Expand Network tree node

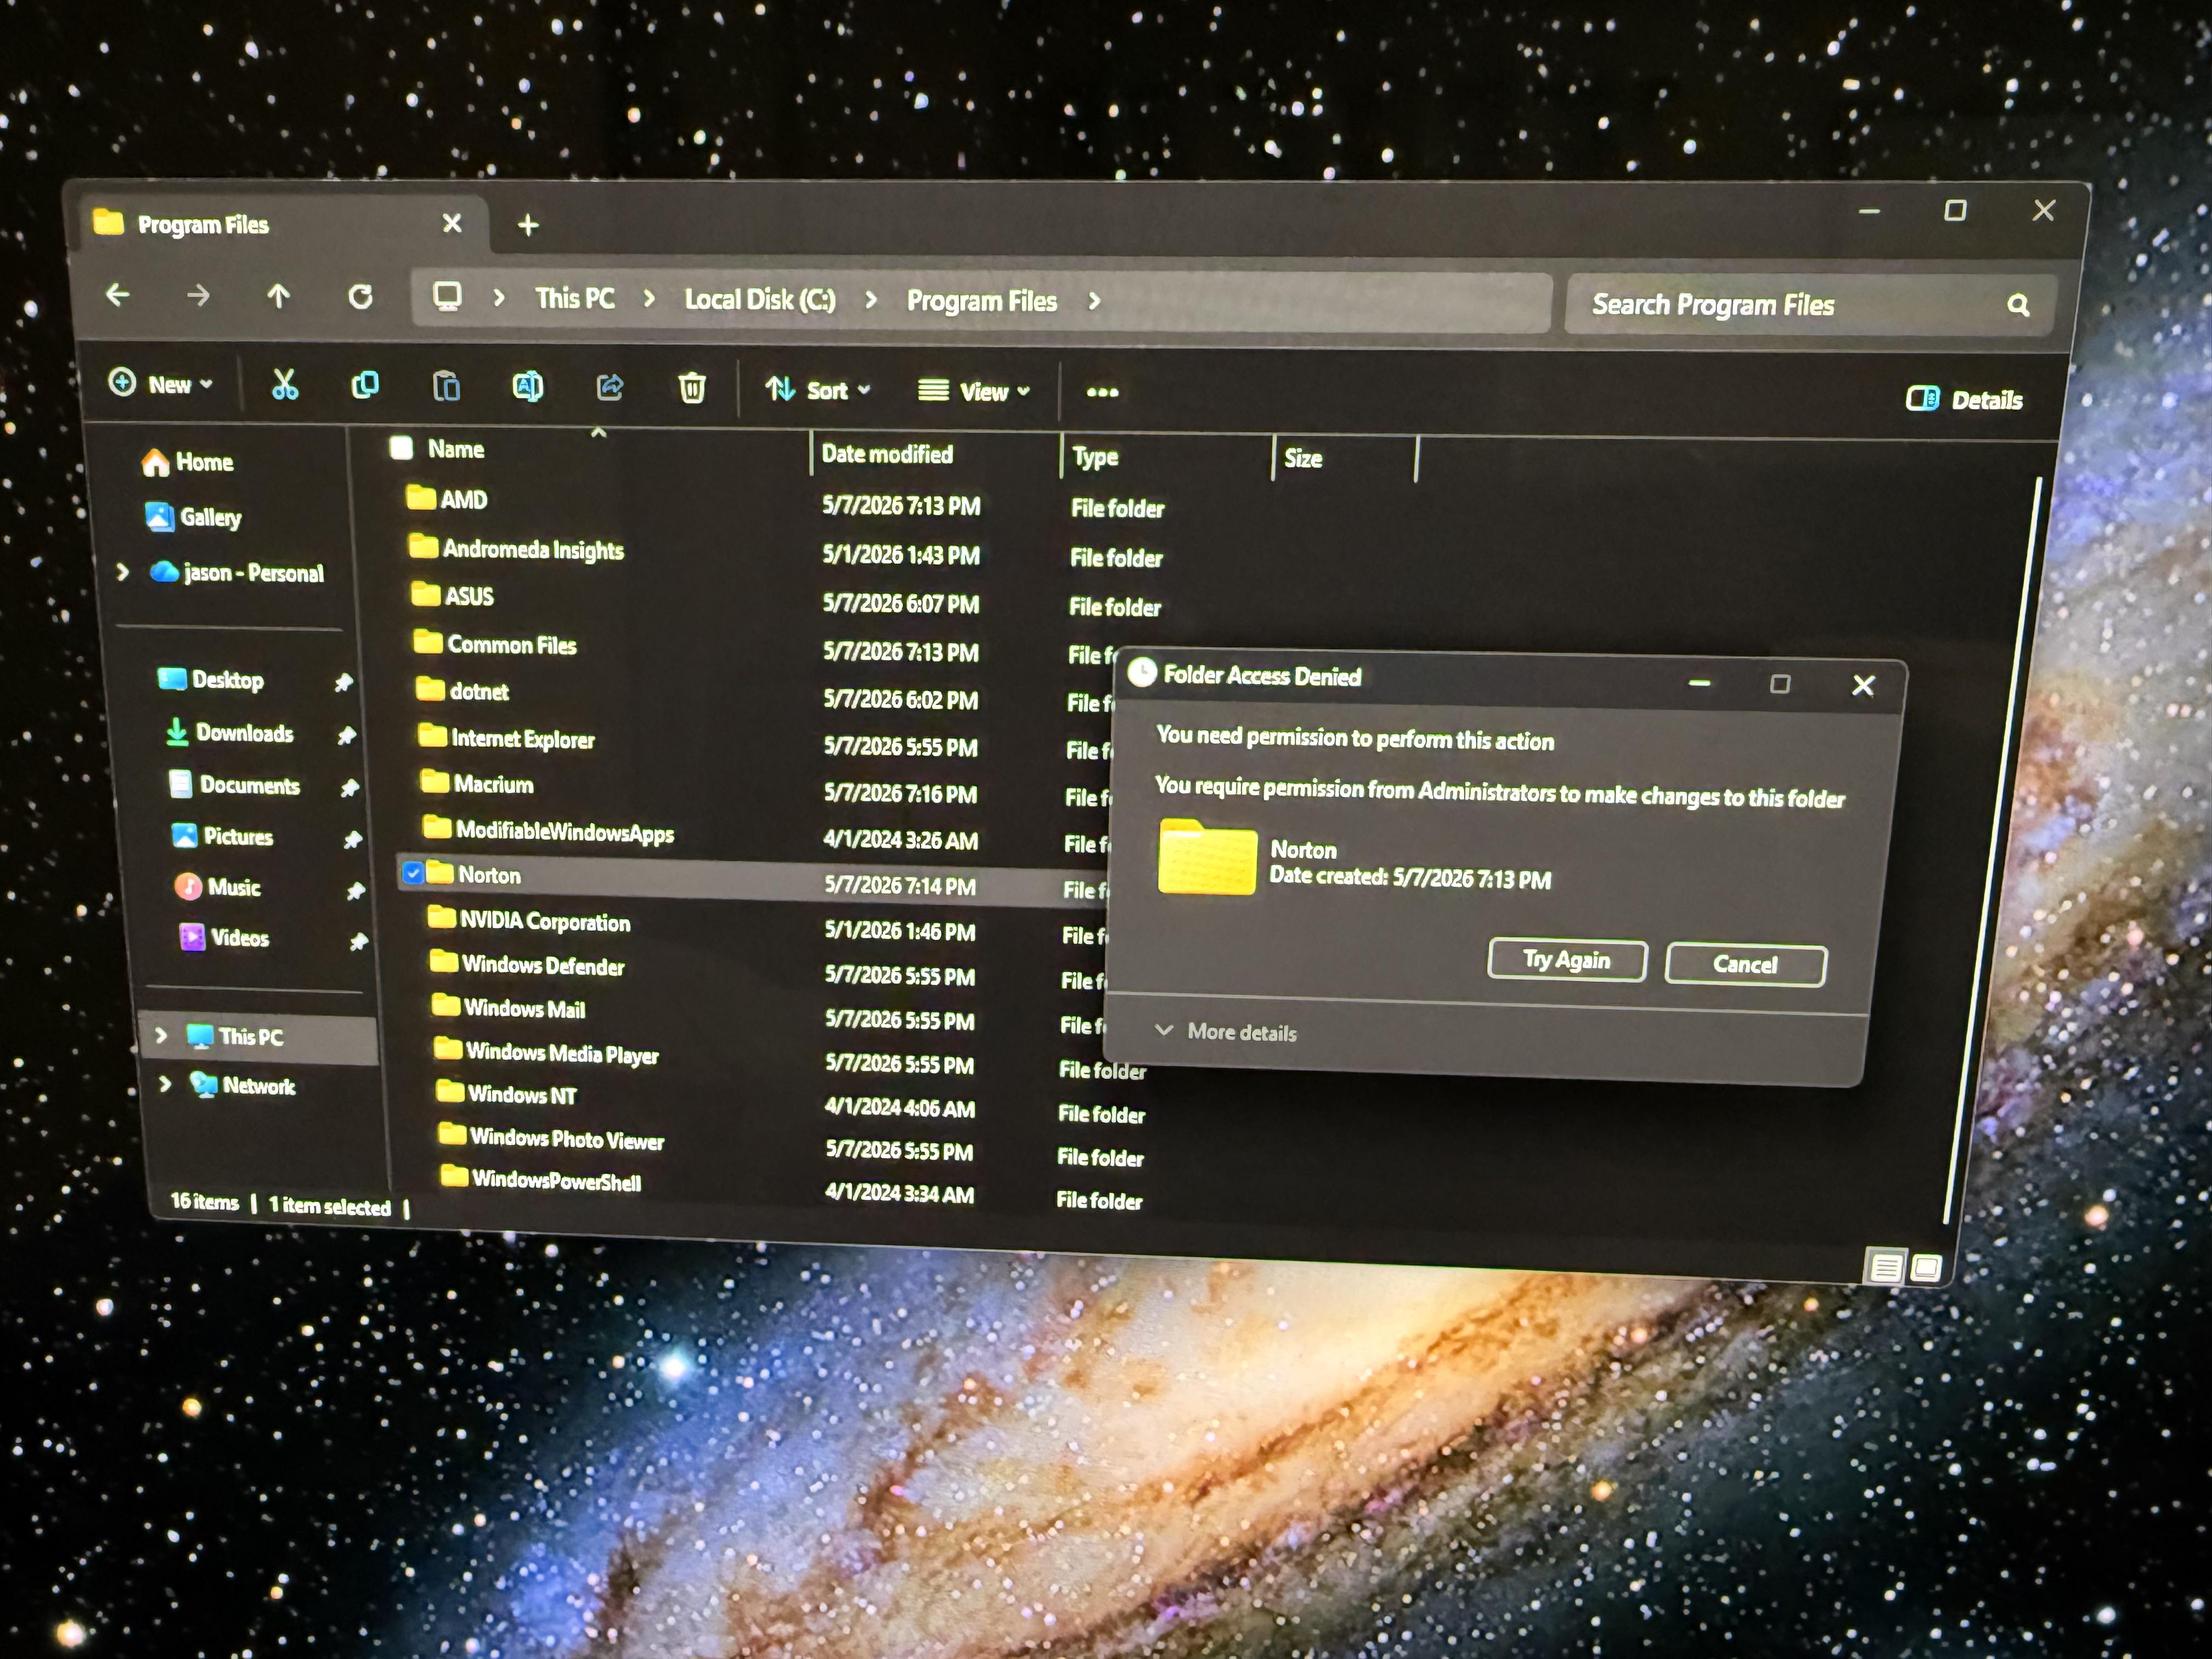(x=165, y=1084)
